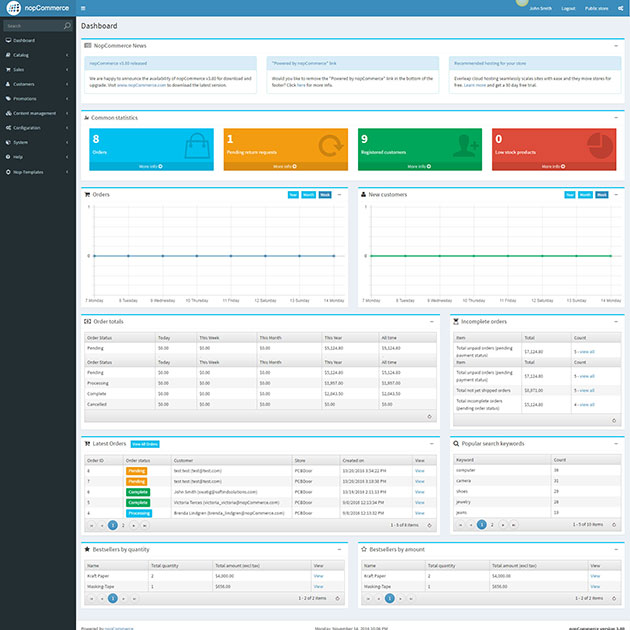Show Orders chart by Week

coord(325,195)
